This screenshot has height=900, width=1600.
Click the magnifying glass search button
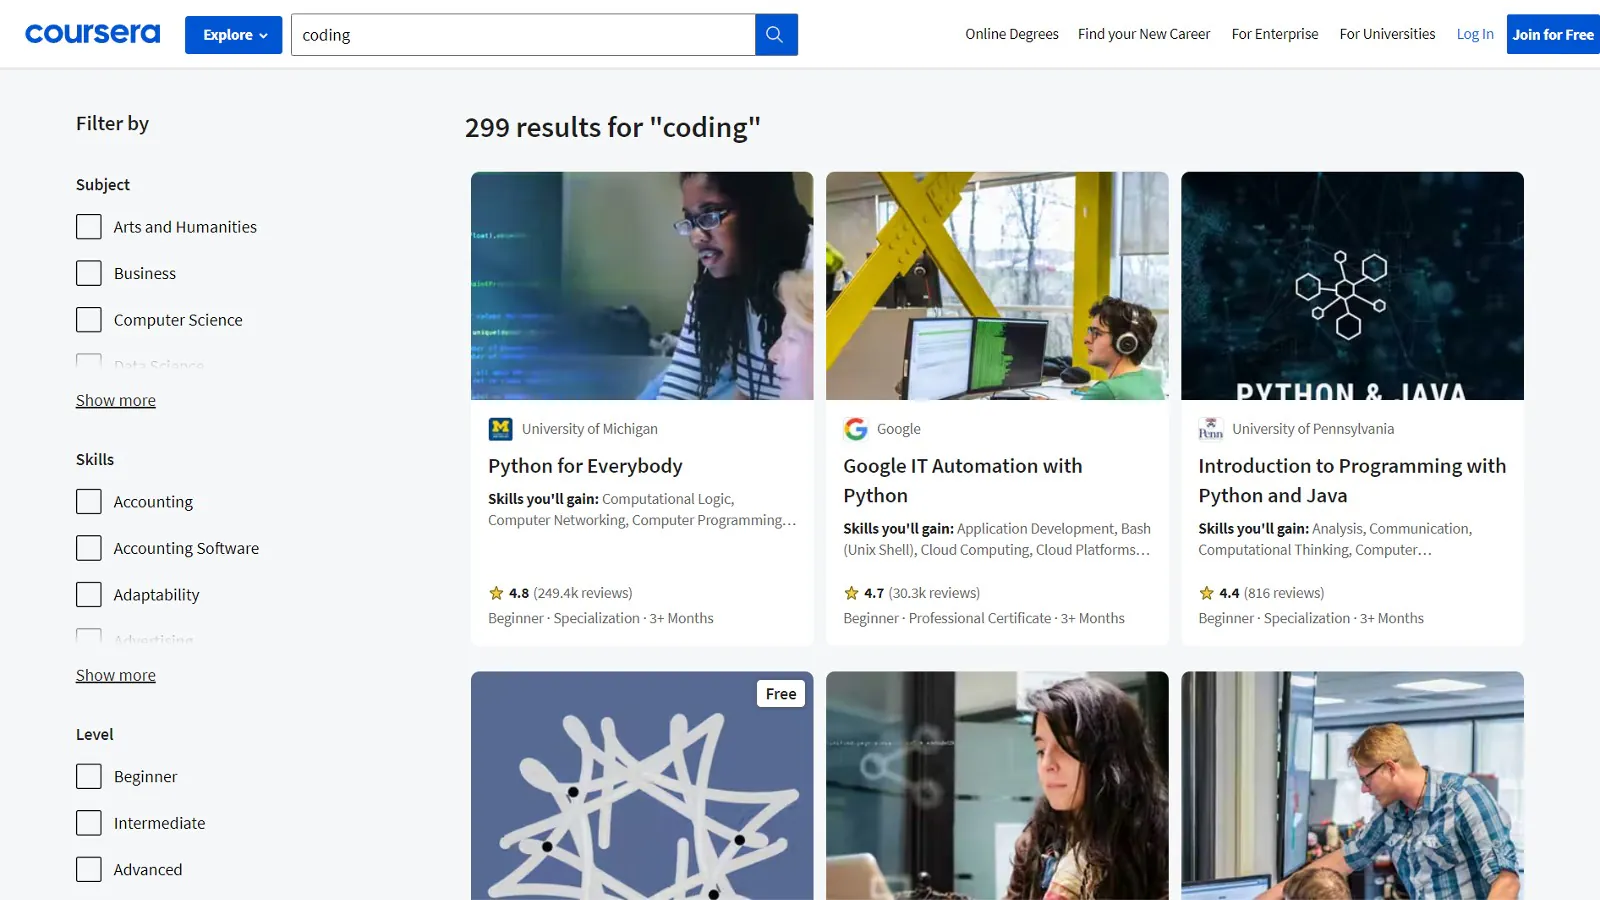pyautogui.click(x=775, y=35)
